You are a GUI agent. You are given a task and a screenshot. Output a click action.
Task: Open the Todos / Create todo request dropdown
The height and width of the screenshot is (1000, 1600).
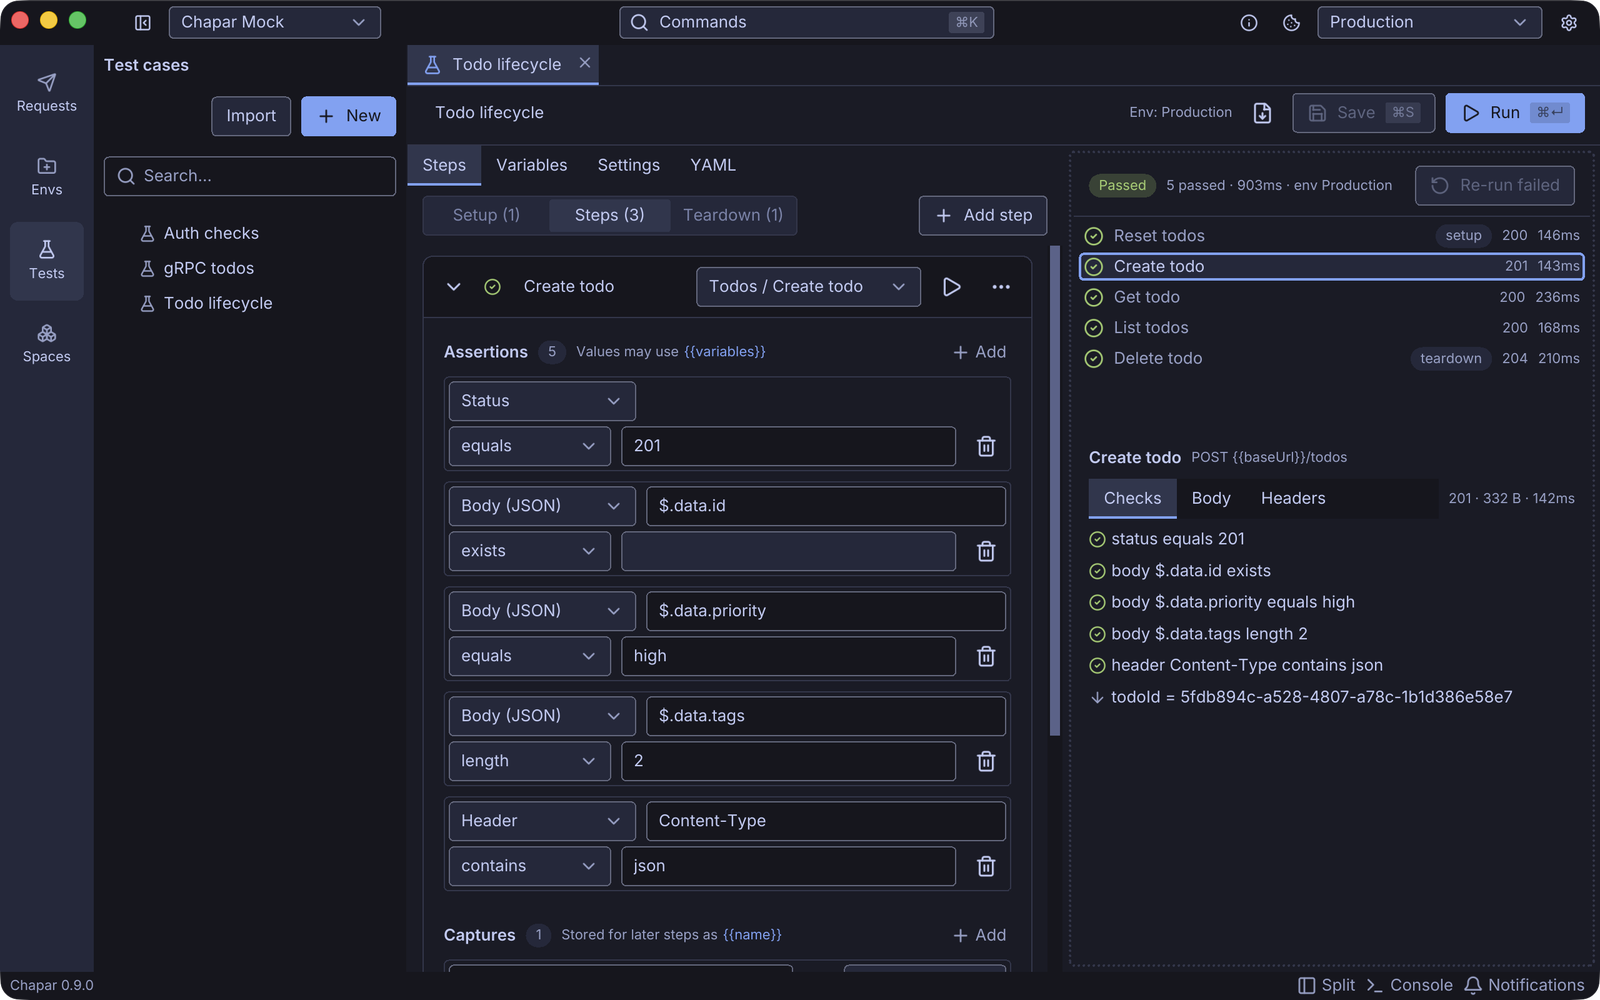(x=808, y=287)
